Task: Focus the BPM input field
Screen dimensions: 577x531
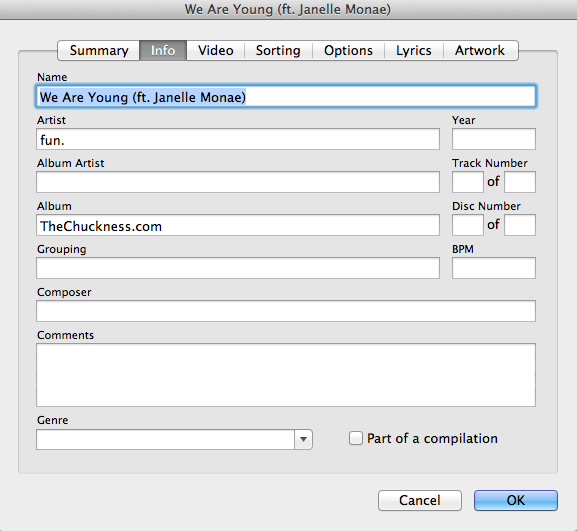Action: [x=493, y=268]
